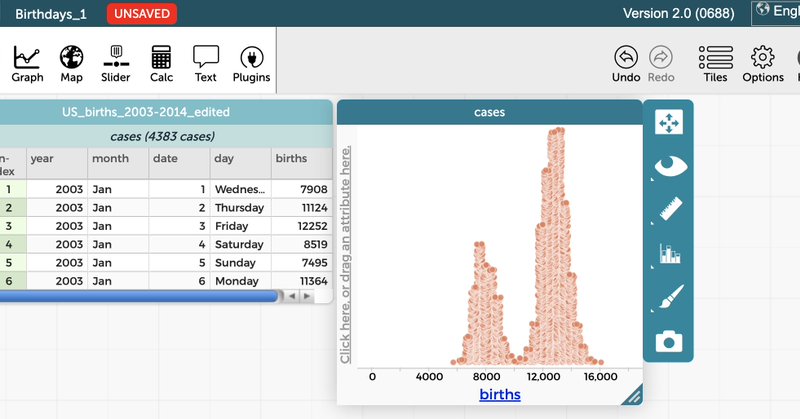The height and width of the screenshot is (419, 800).
Task: Open the Options gear menu
Action: click(x=763, y=64)
